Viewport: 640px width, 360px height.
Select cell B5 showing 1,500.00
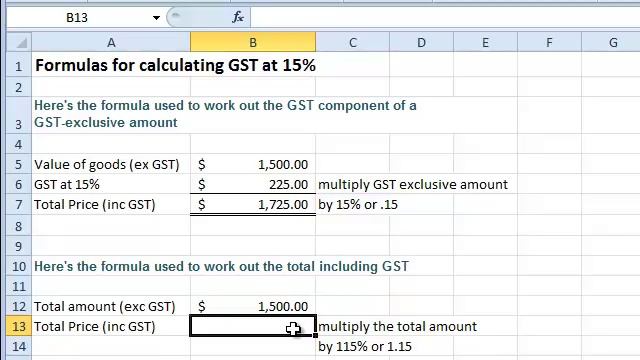pyautogui.click(x=253, y=164)
